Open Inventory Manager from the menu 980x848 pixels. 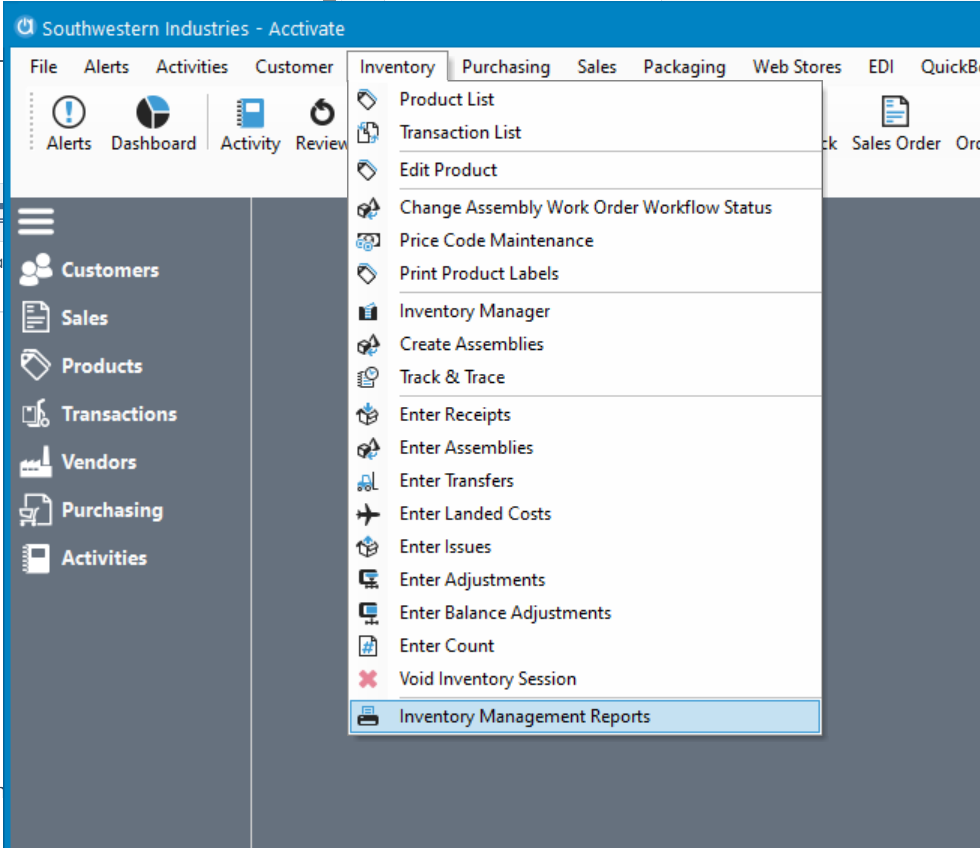tap(474, 311)
